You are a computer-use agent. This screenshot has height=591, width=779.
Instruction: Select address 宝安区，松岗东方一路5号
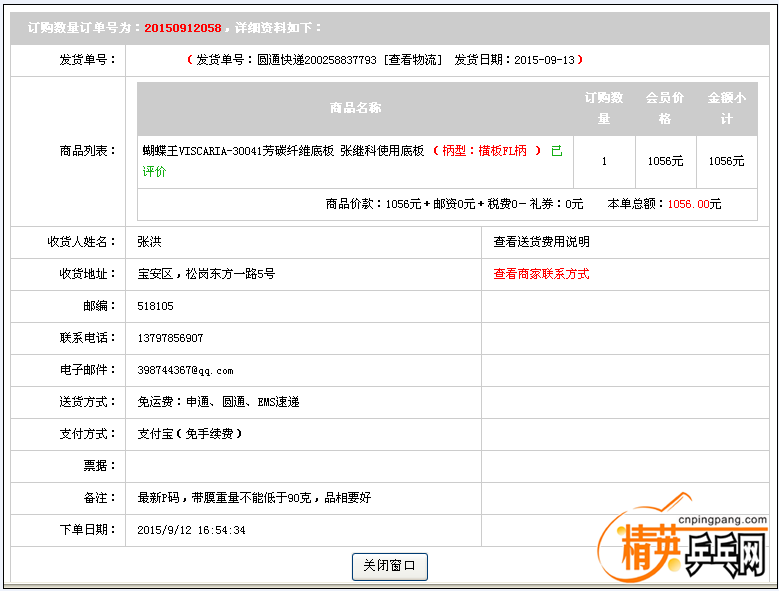pyautogui.click(x=206, y=274)
